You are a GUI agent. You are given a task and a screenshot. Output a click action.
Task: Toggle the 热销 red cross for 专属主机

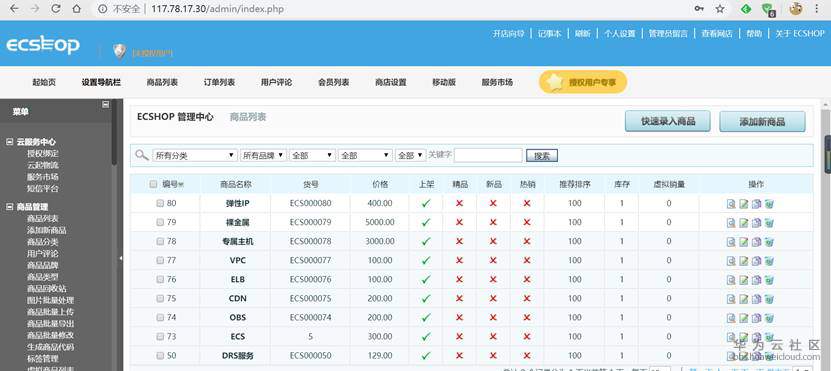tap(527, 242)
